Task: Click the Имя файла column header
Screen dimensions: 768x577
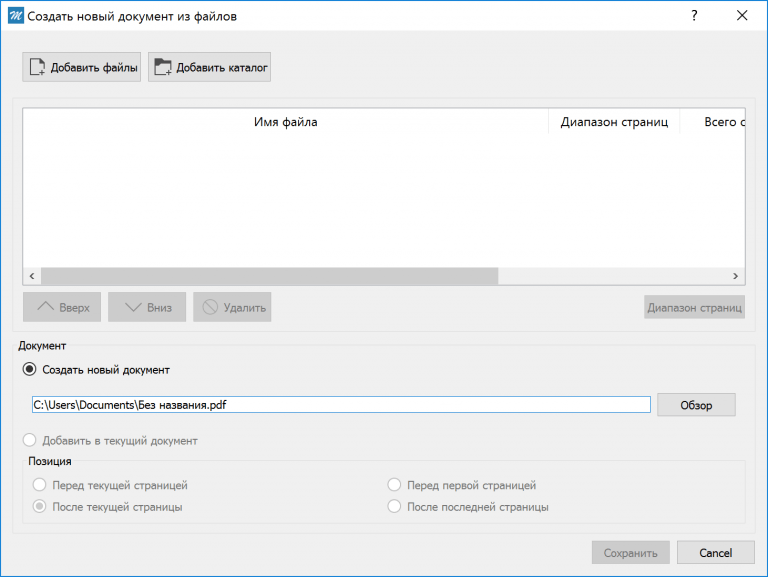Action: coord(286,121)
